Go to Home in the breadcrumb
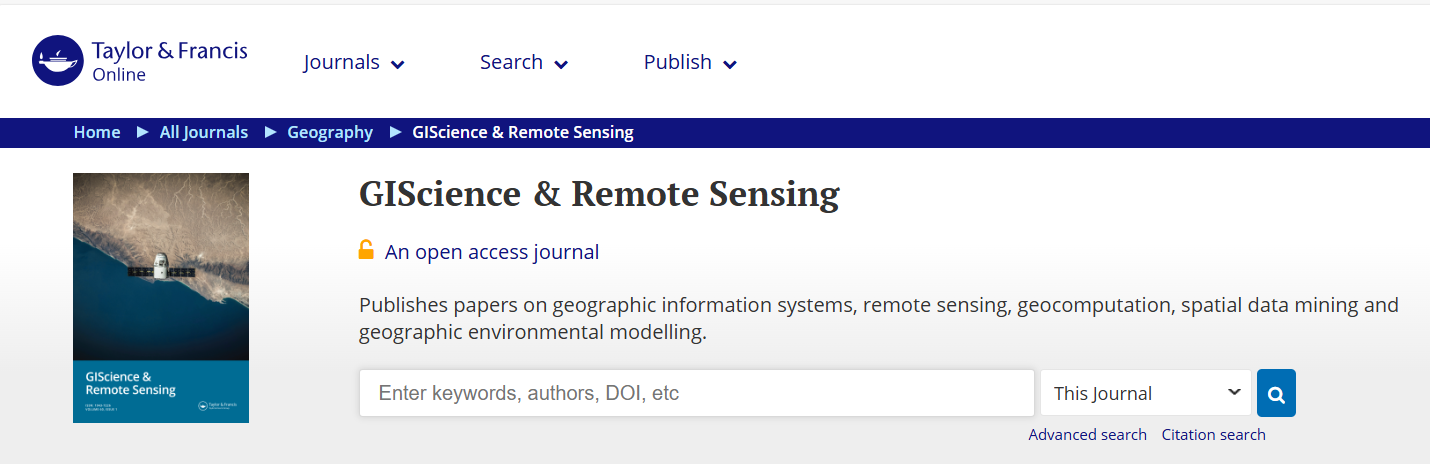 tap(97, 132)
